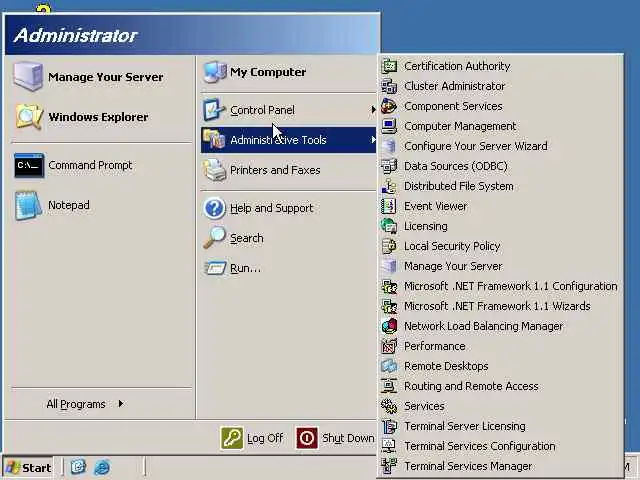The height and width of the screenshot is (480, 640).
Task: Expand Control Panel submenu arrow
Action: (373, 109)
